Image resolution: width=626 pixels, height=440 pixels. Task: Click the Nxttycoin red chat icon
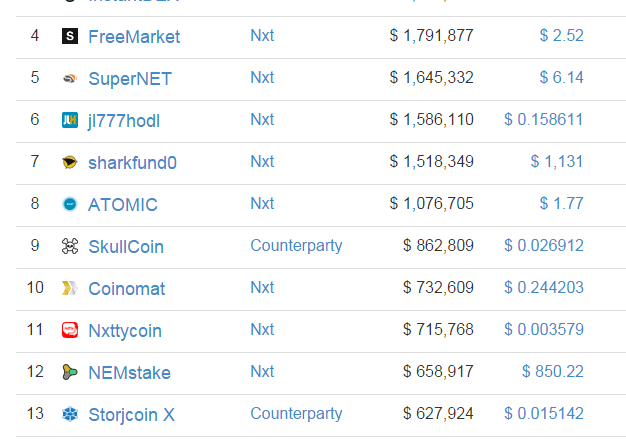(x=70, y=330)
